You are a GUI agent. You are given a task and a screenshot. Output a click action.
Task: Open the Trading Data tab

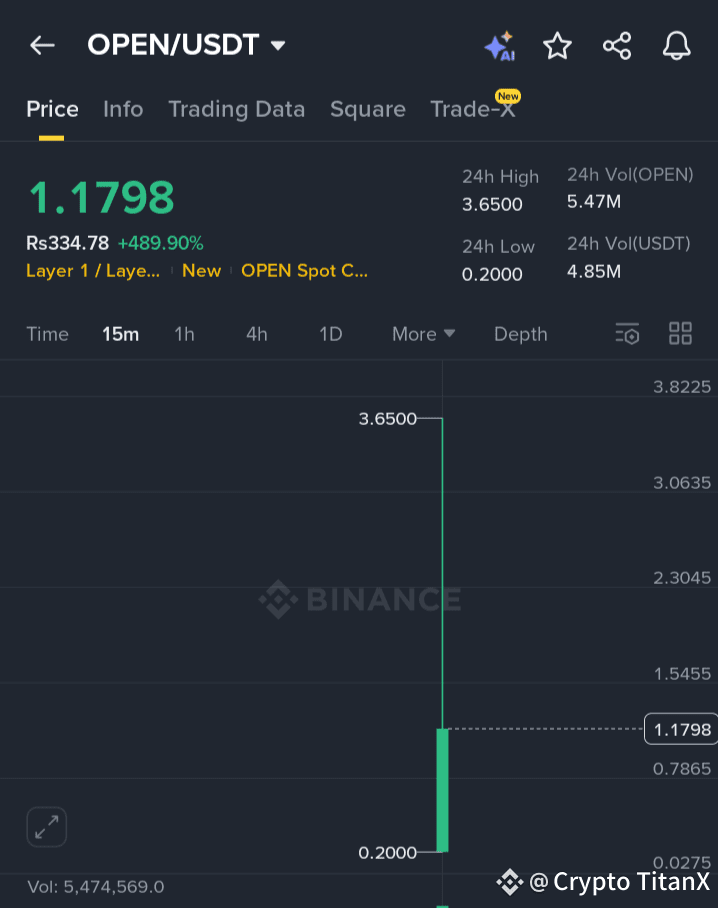[x=236, y=109]
